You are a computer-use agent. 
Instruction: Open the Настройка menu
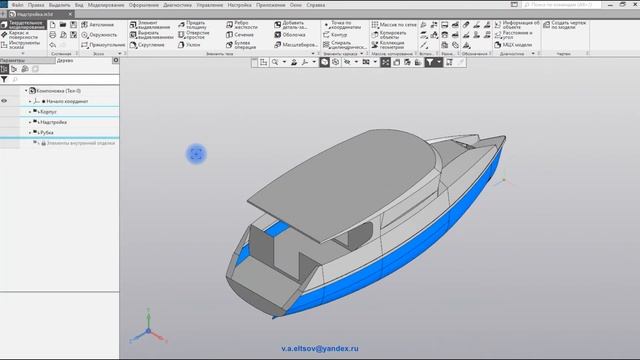[x=239, y=5]
